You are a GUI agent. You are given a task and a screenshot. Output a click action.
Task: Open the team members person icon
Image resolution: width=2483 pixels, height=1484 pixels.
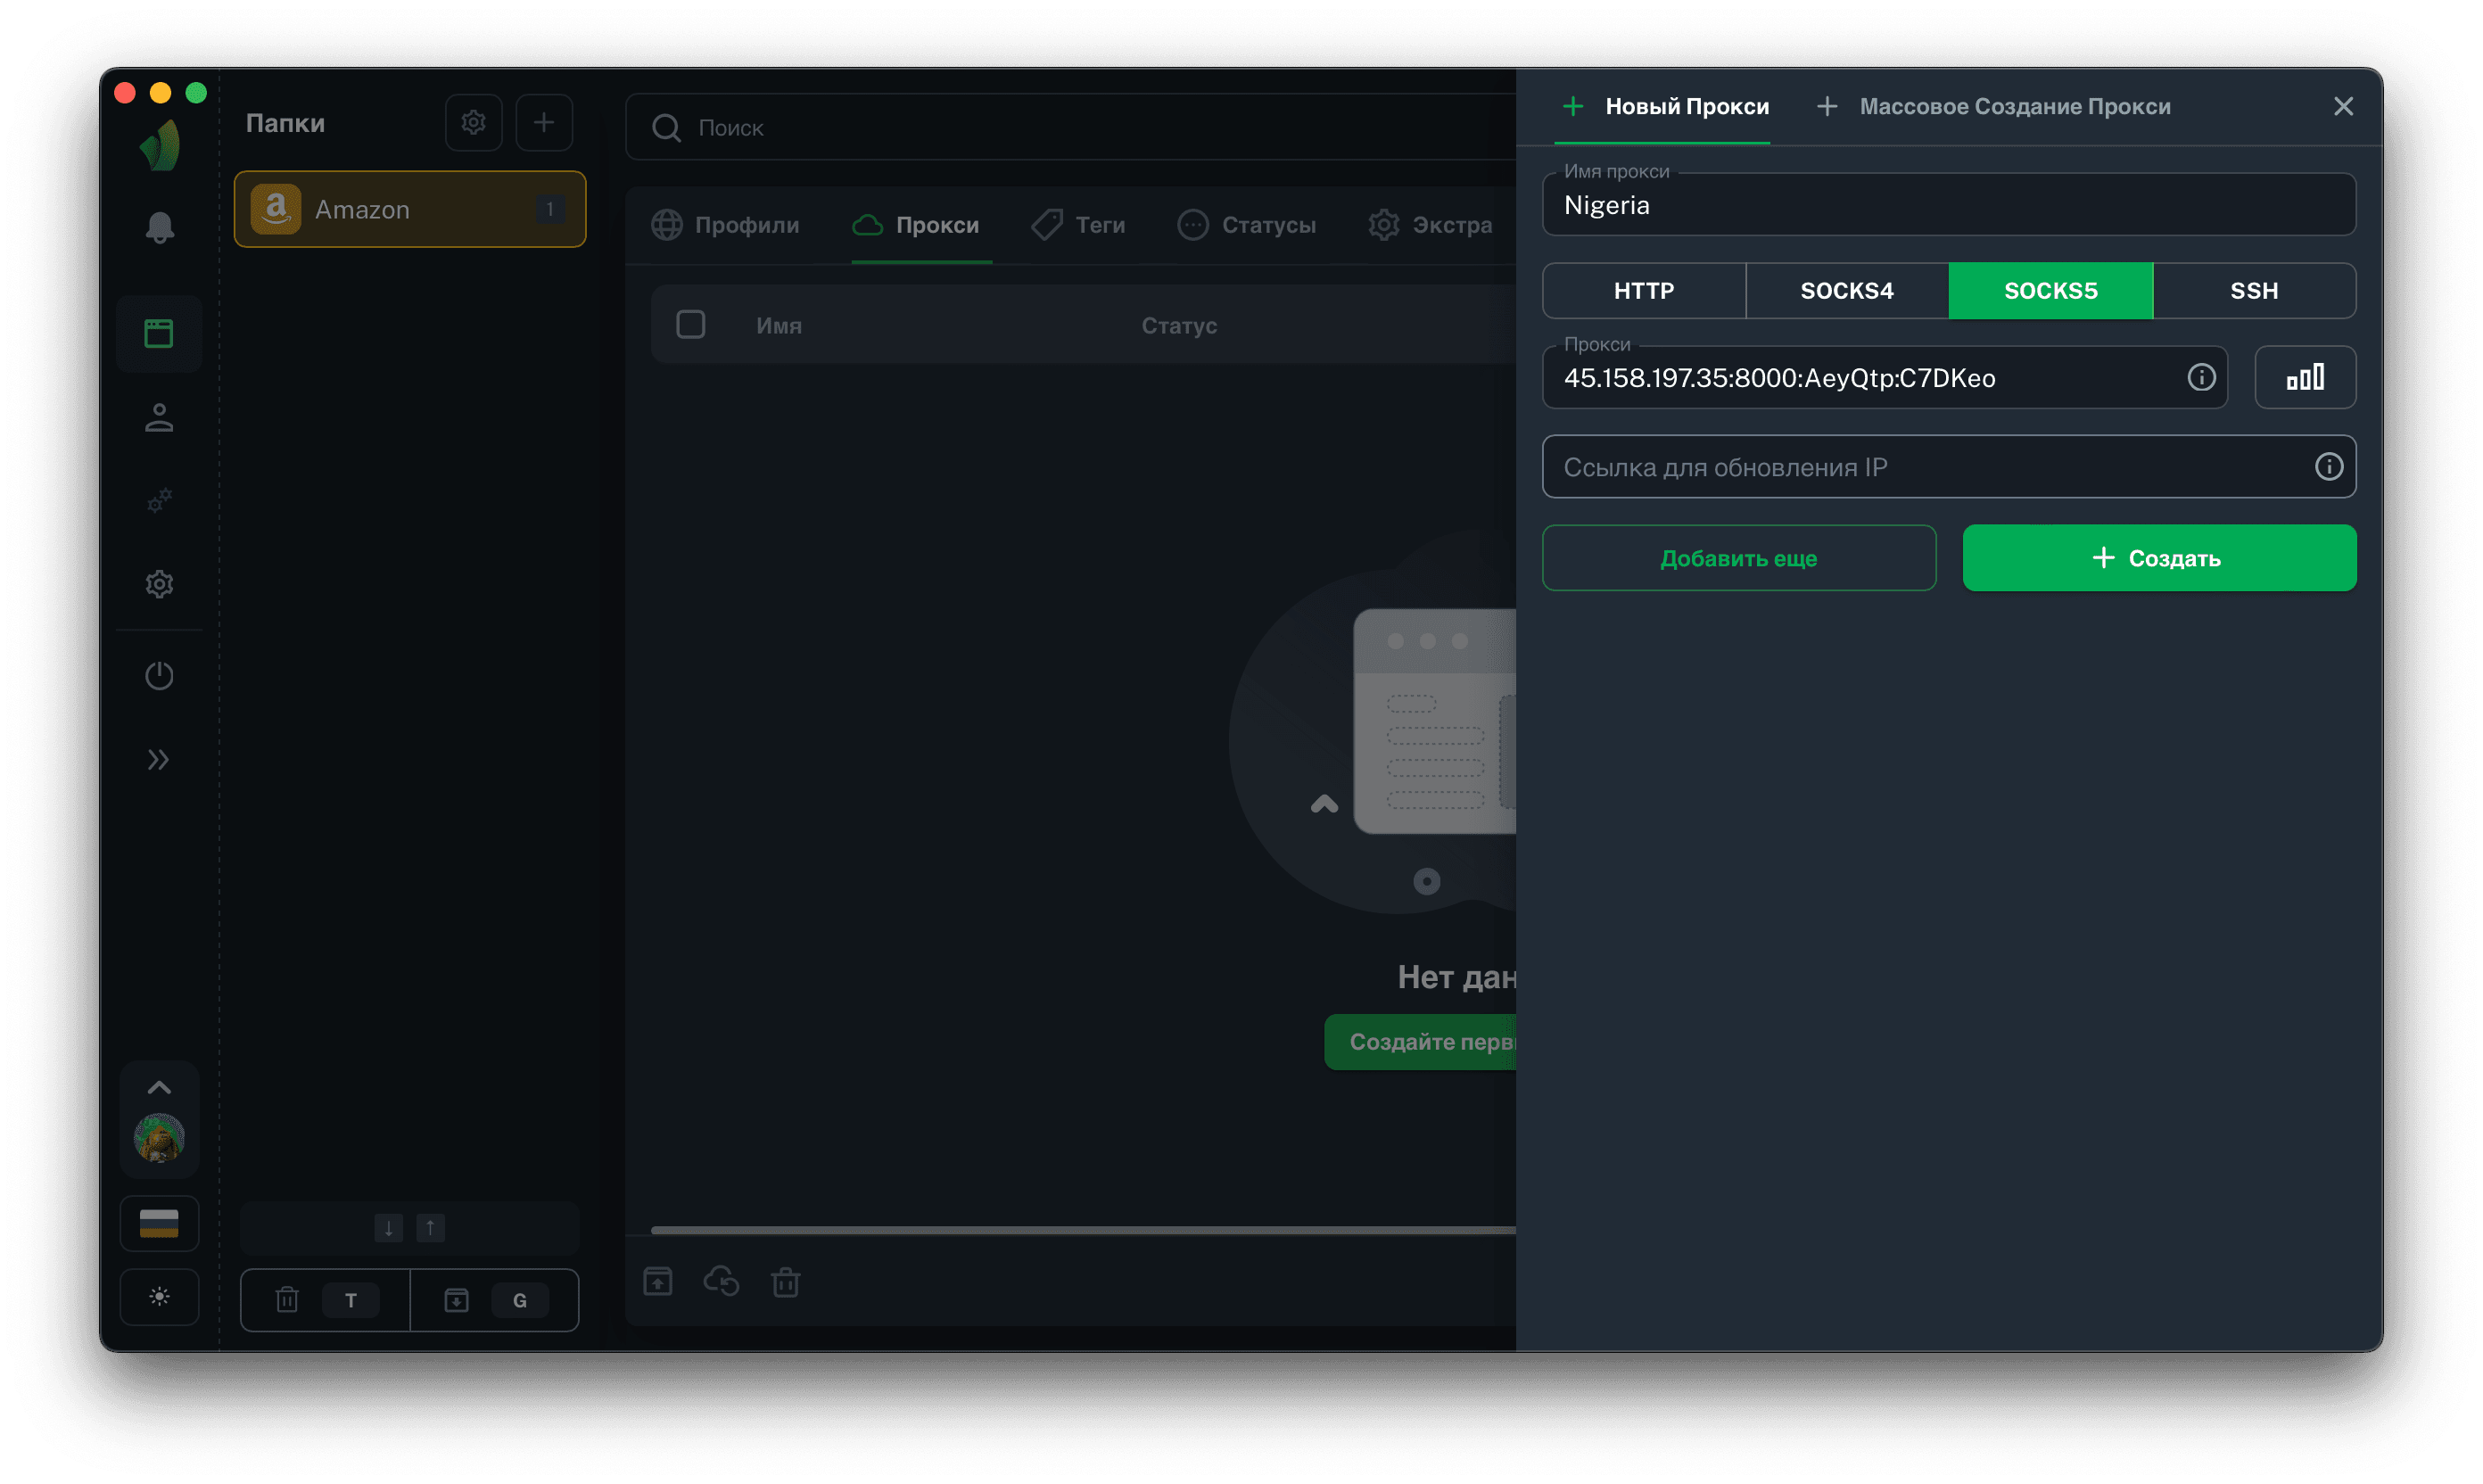click(159, 418)
